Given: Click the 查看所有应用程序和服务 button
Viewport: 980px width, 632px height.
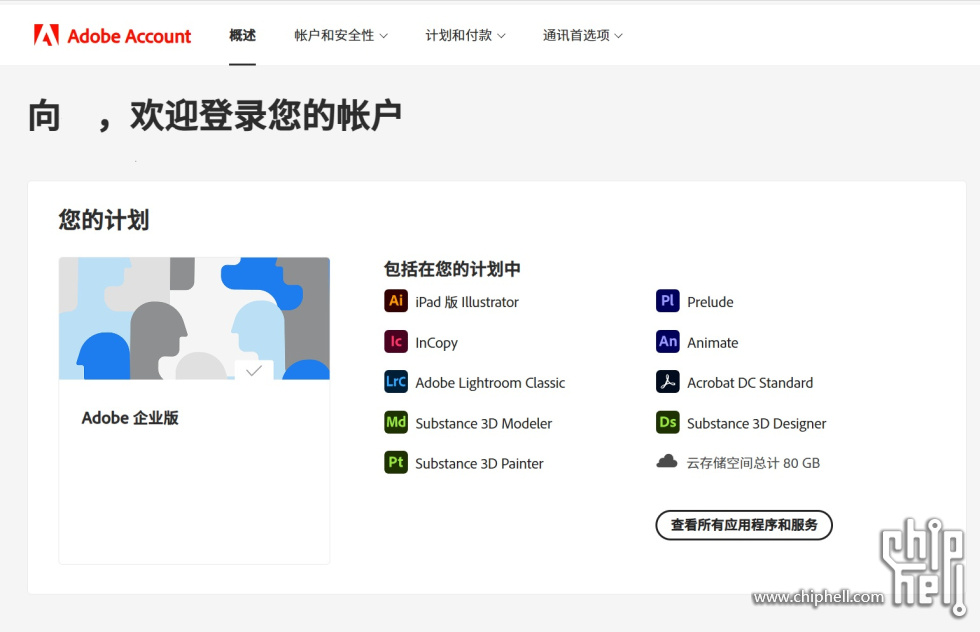Looking at the screenshot, I should 744,524.
